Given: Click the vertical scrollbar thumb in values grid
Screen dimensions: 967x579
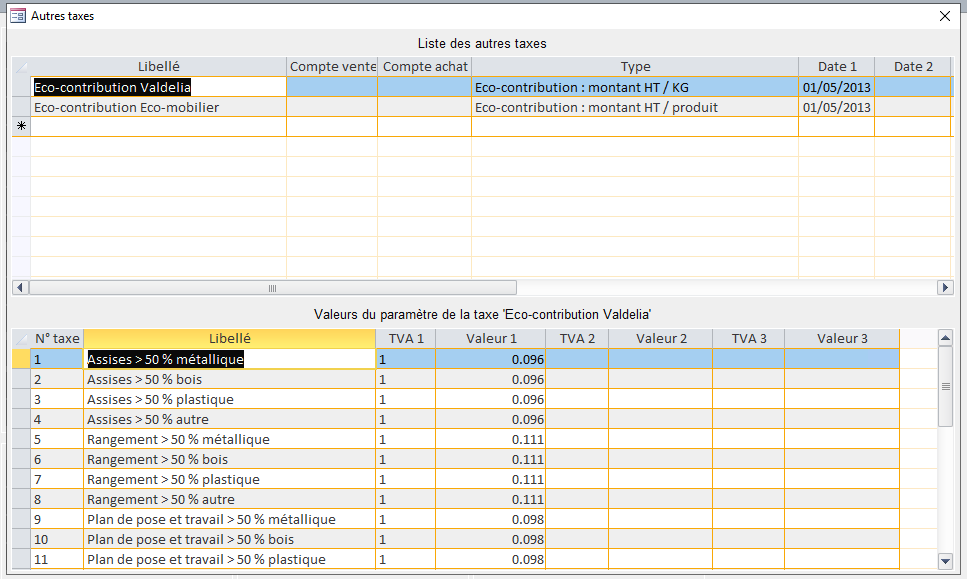Looking at the screenshot, I should 946,386.
